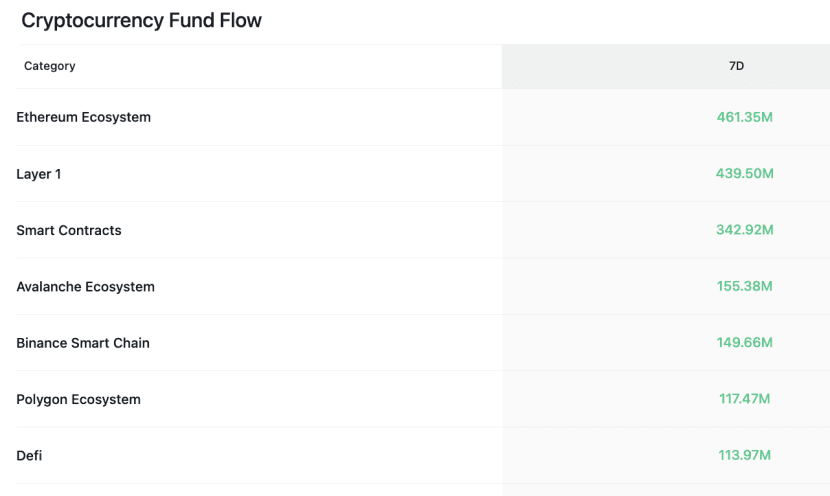This screenshot has width=830, height=496.
Task: Click the 155.38M Avalanche flow value
Action: (x=744, y=287)
